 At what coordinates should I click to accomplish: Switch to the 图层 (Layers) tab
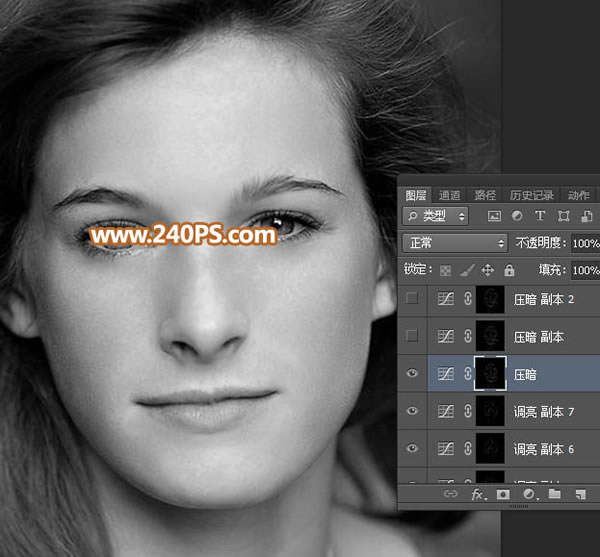point(416,195)
